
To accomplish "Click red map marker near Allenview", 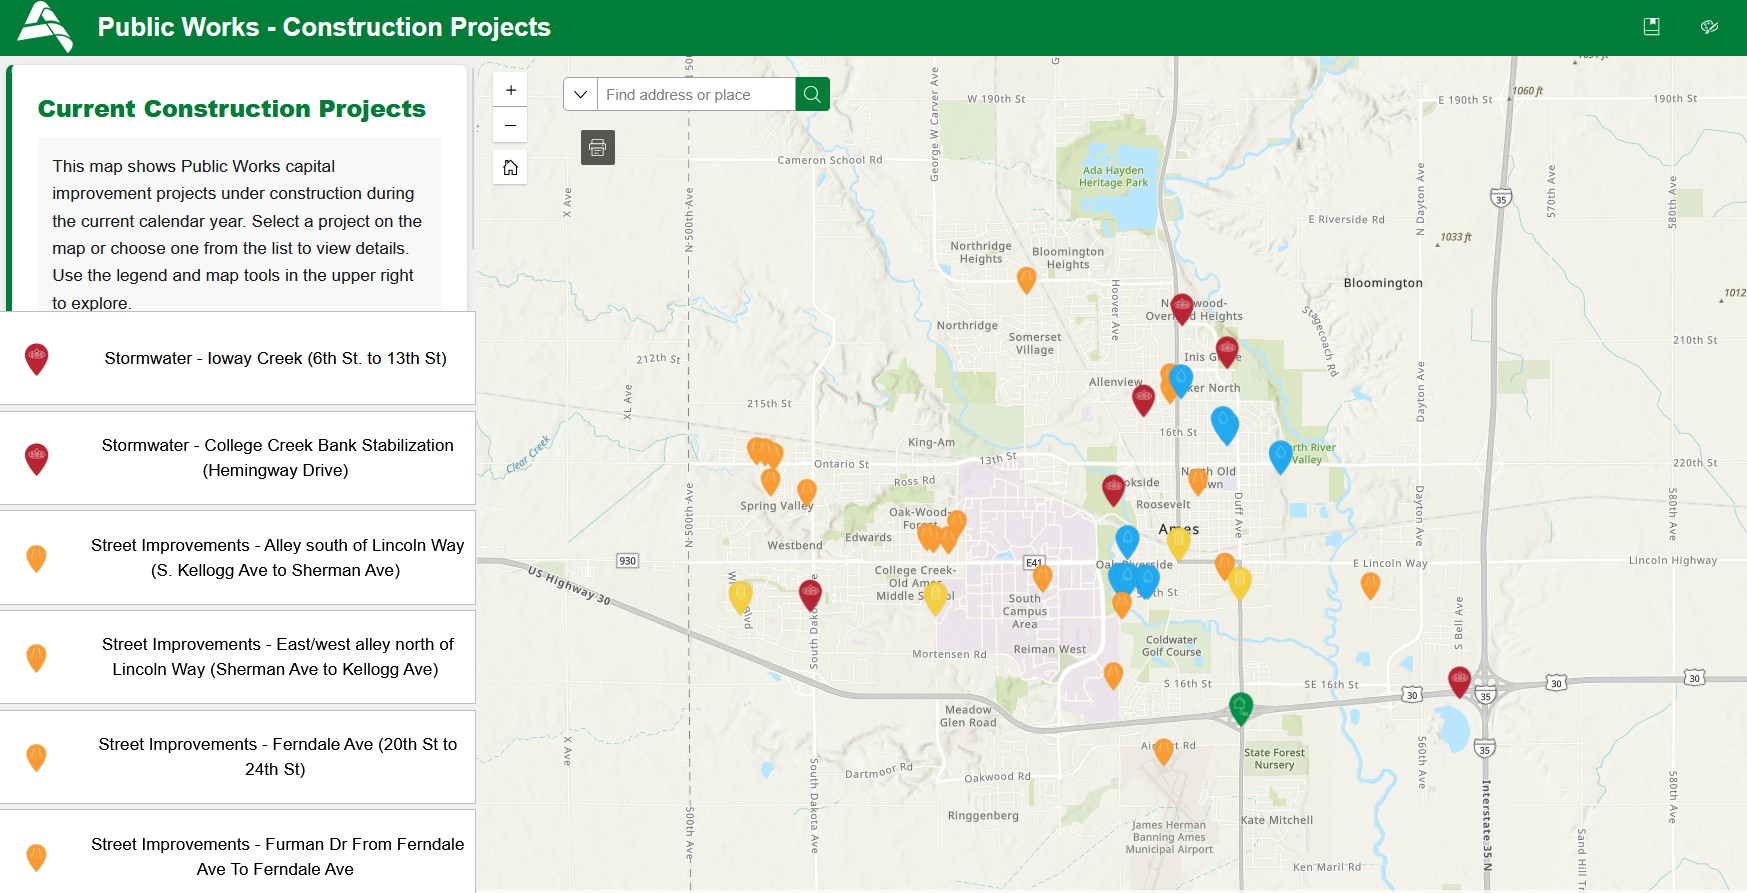I will [1143, 400].
